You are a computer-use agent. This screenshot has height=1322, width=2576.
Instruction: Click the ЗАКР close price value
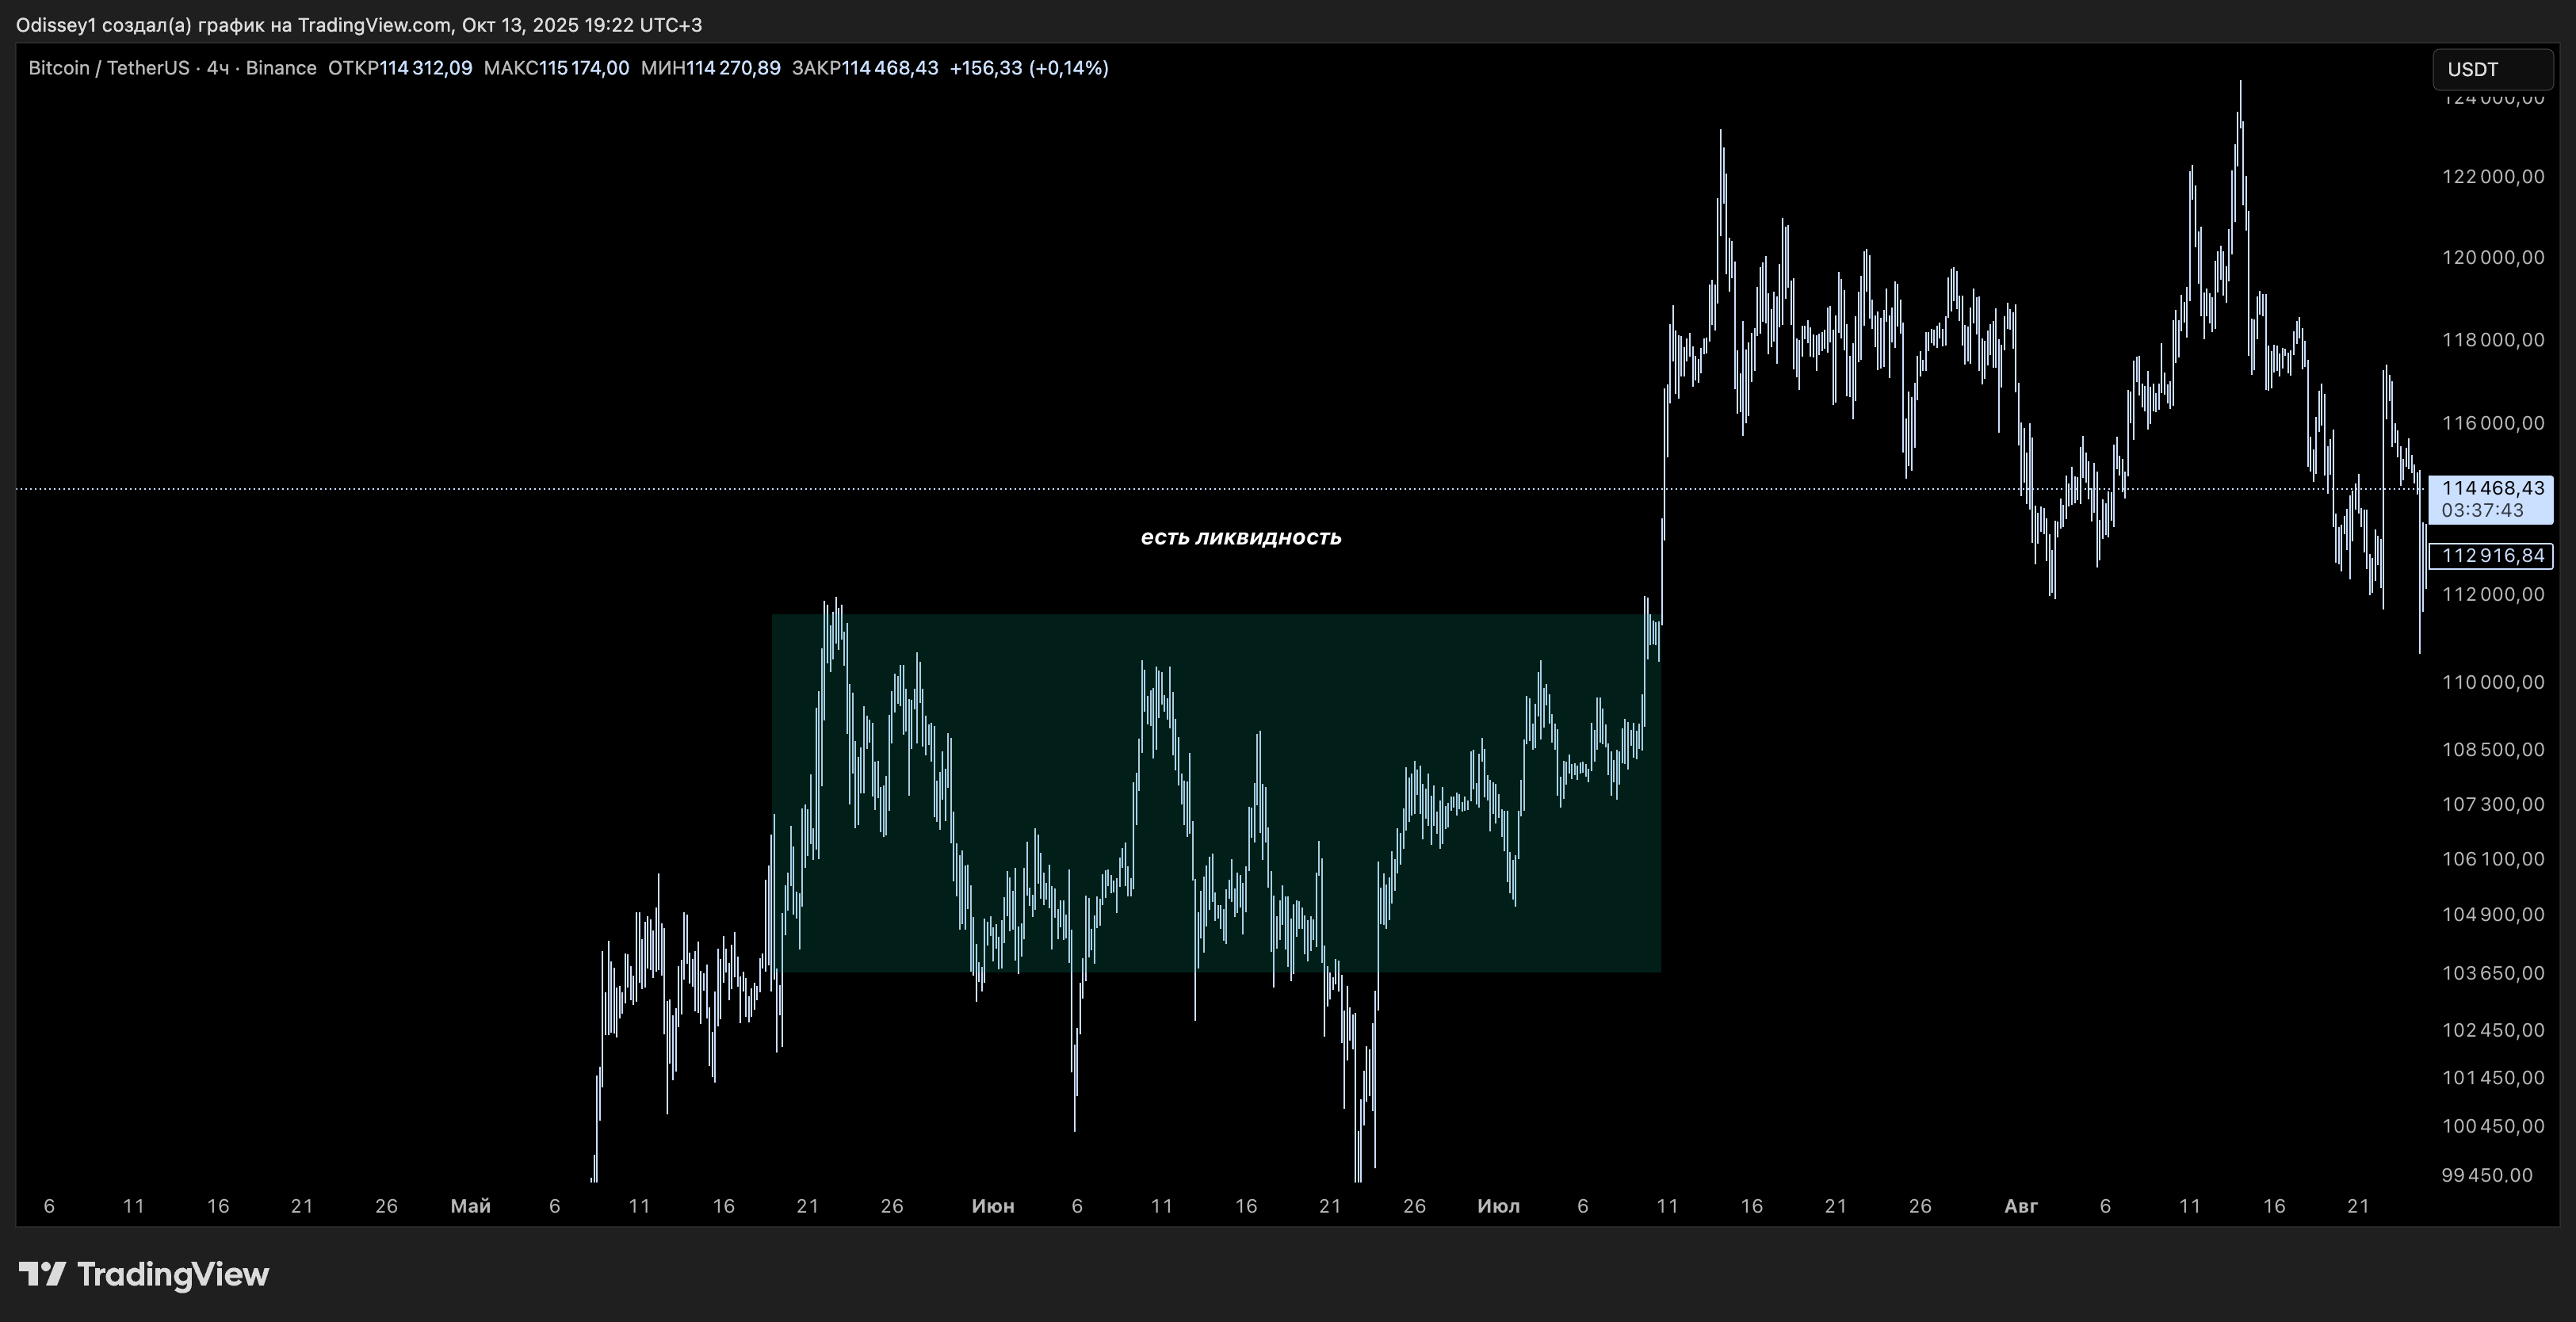[x=889, y=68]
